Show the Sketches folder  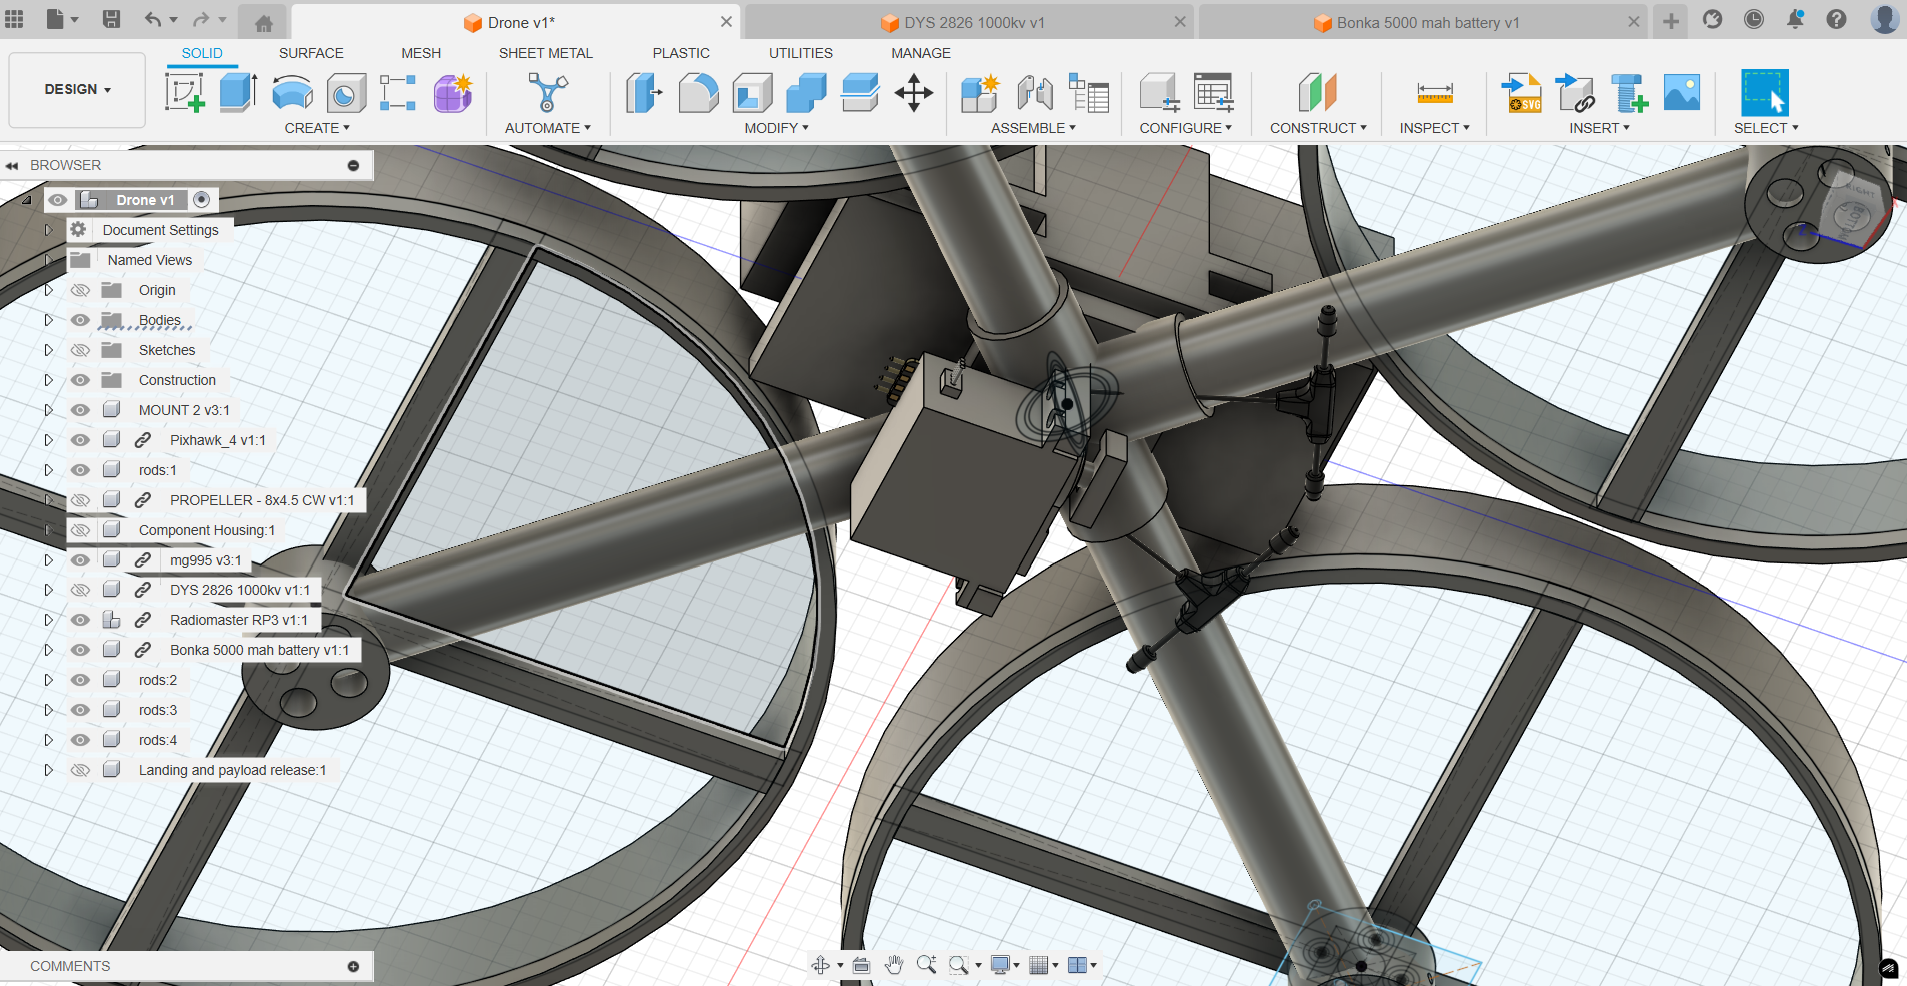point(80,350)
